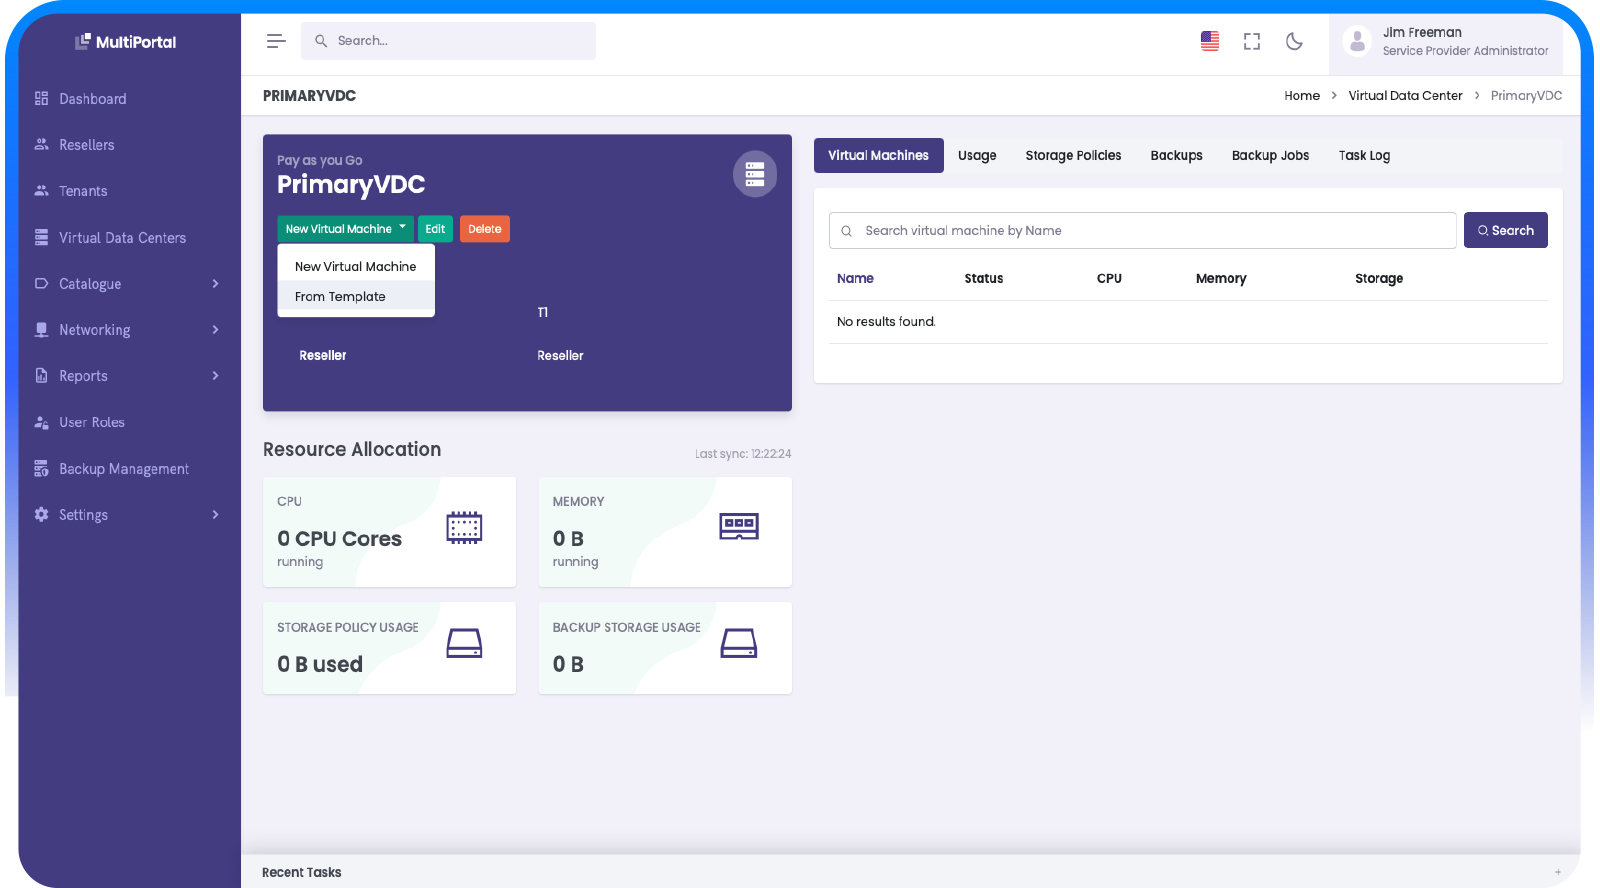
Task: Enter fullscreen mode with the expand icon
Action: (1252, 41)
